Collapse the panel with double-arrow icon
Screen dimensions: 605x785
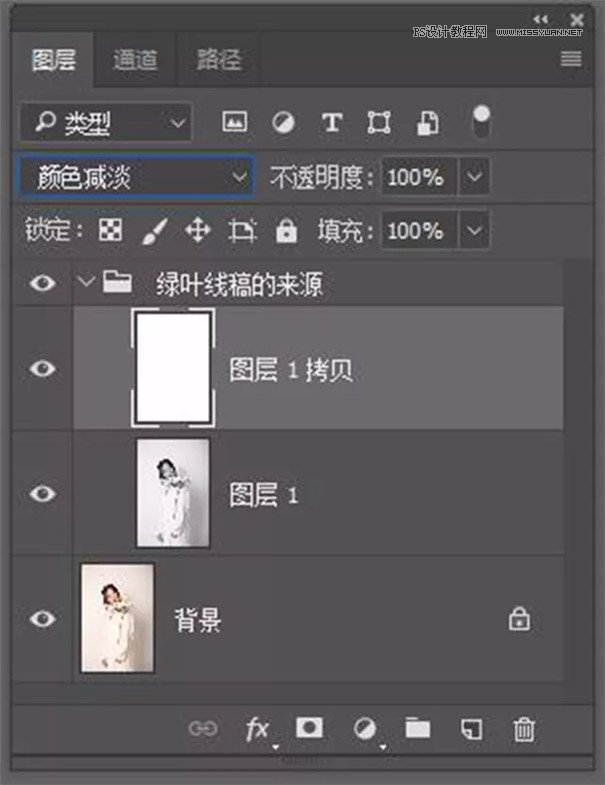pos(540,19)
